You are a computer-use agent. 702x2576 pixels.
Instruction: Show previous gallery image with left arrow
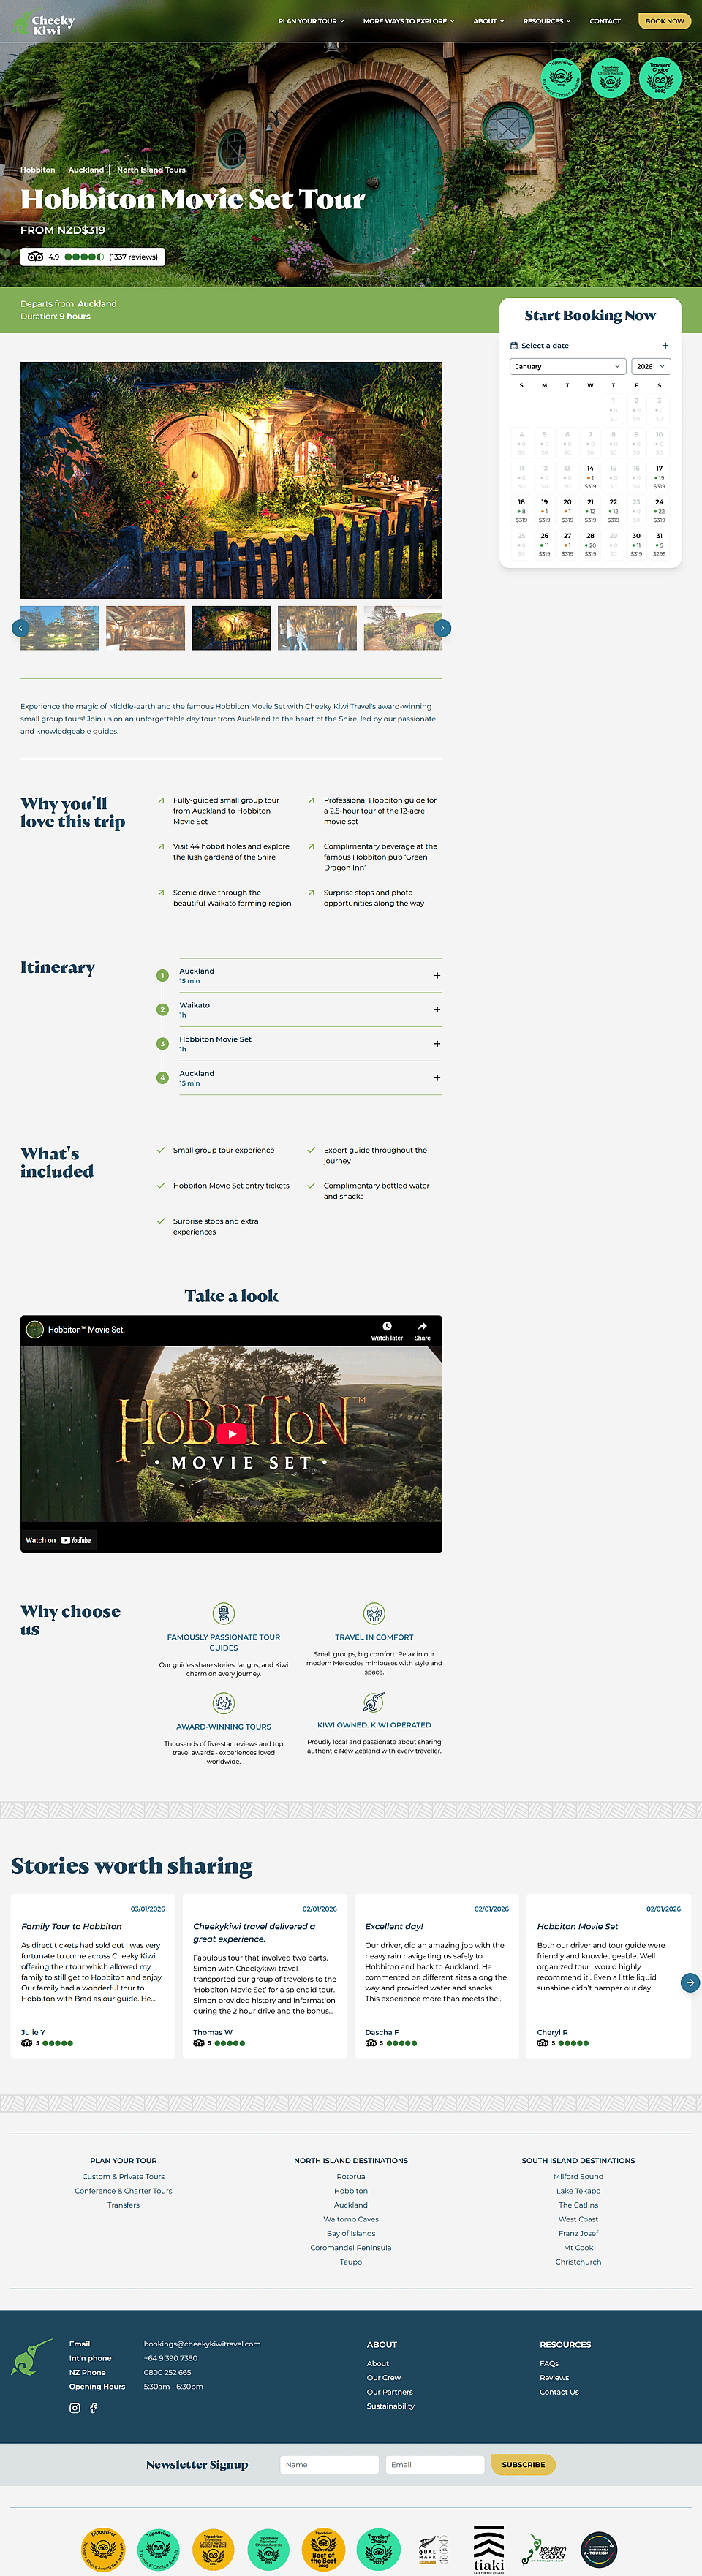[x=20, y=628]
